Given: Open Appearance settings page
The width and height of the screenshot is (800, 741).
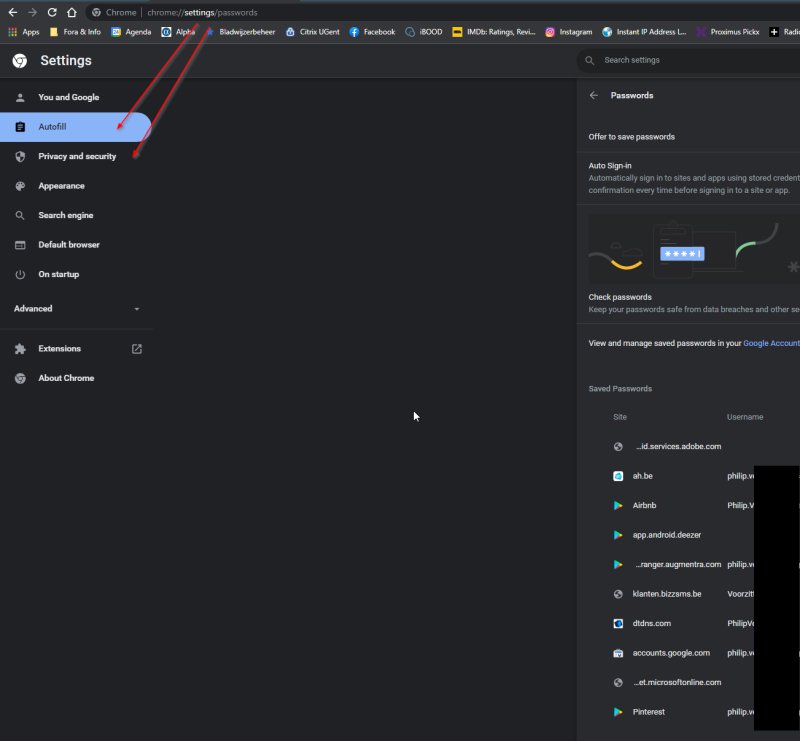Looking at the screenshot, I should tap(61, 186).
